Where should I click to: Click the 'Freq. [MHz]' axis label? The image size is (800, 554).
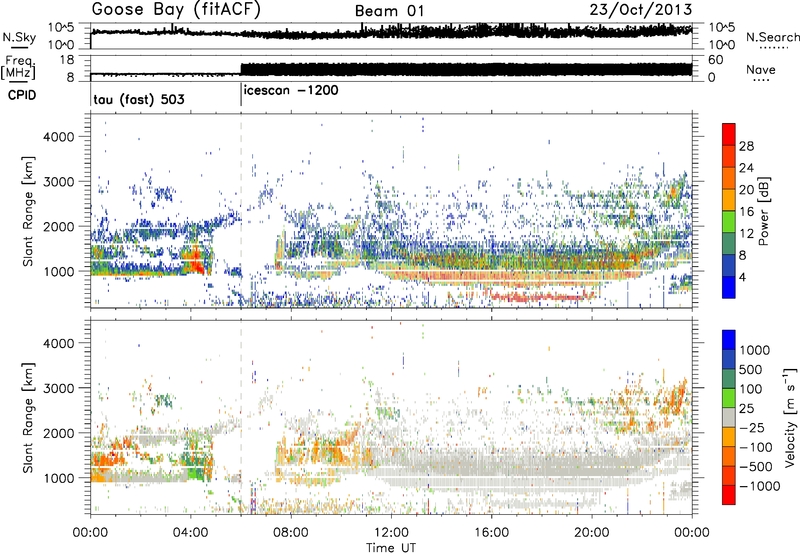[18, 67]
